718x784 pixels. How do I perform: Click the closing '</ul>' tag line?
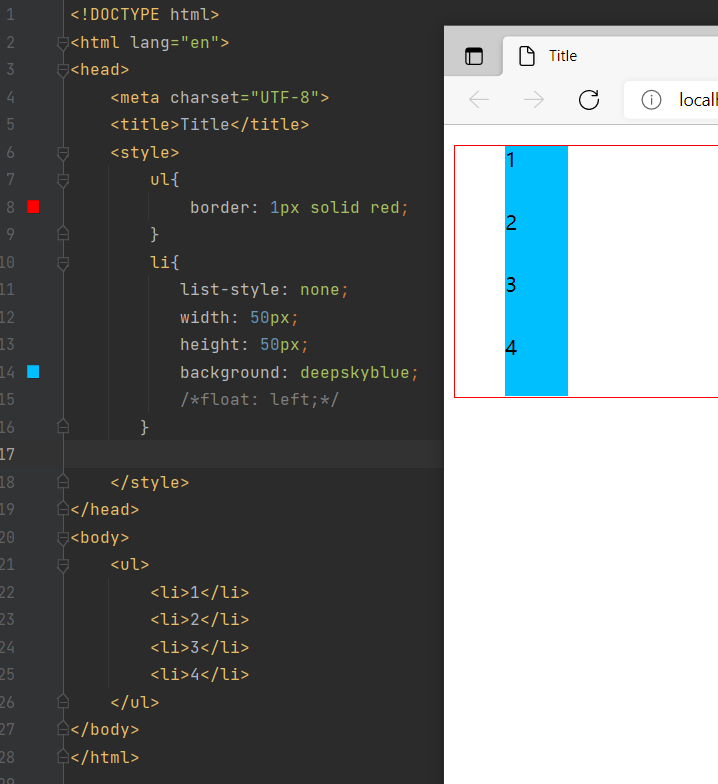pyautogui.click(x=135, y=702)
